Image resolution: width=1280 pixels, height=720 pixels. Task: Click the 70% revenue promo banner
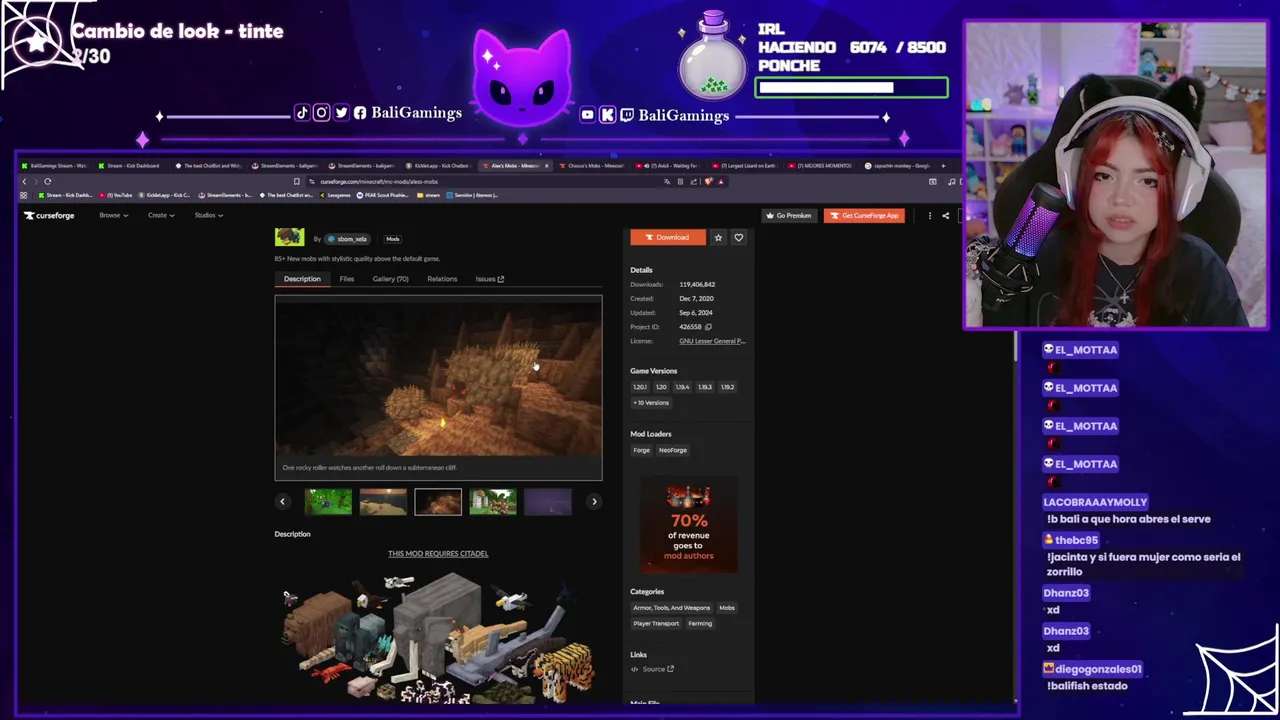(x=688, y=526)
